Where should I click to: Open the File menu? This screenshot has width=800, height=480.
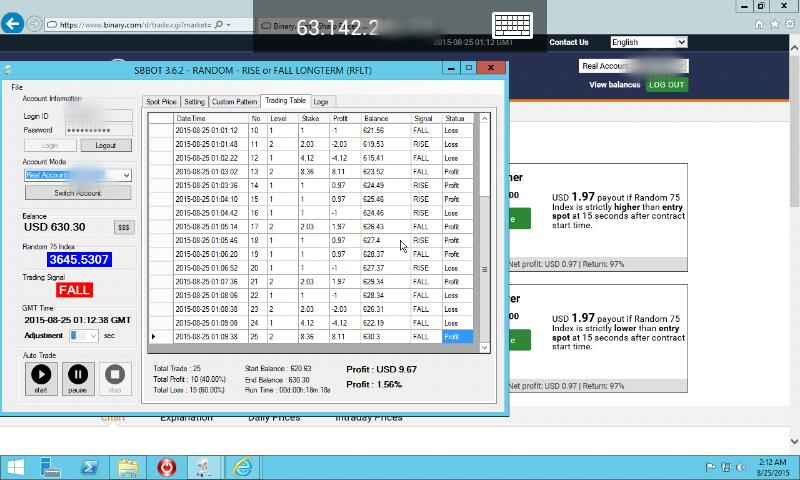coord(17,87)
